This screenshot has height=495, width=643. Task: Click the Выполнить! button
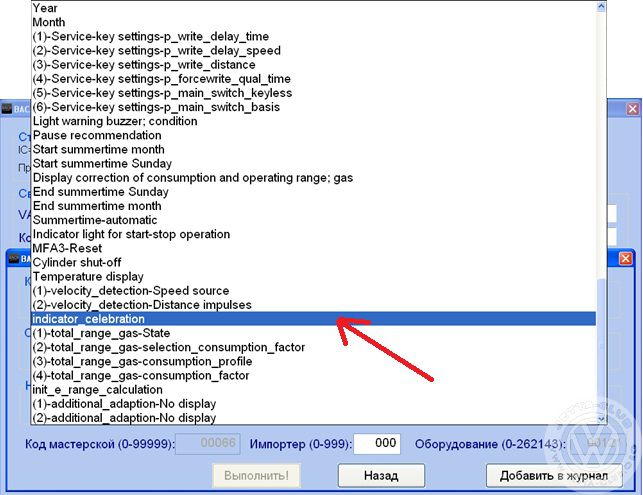tap(256, 475)
